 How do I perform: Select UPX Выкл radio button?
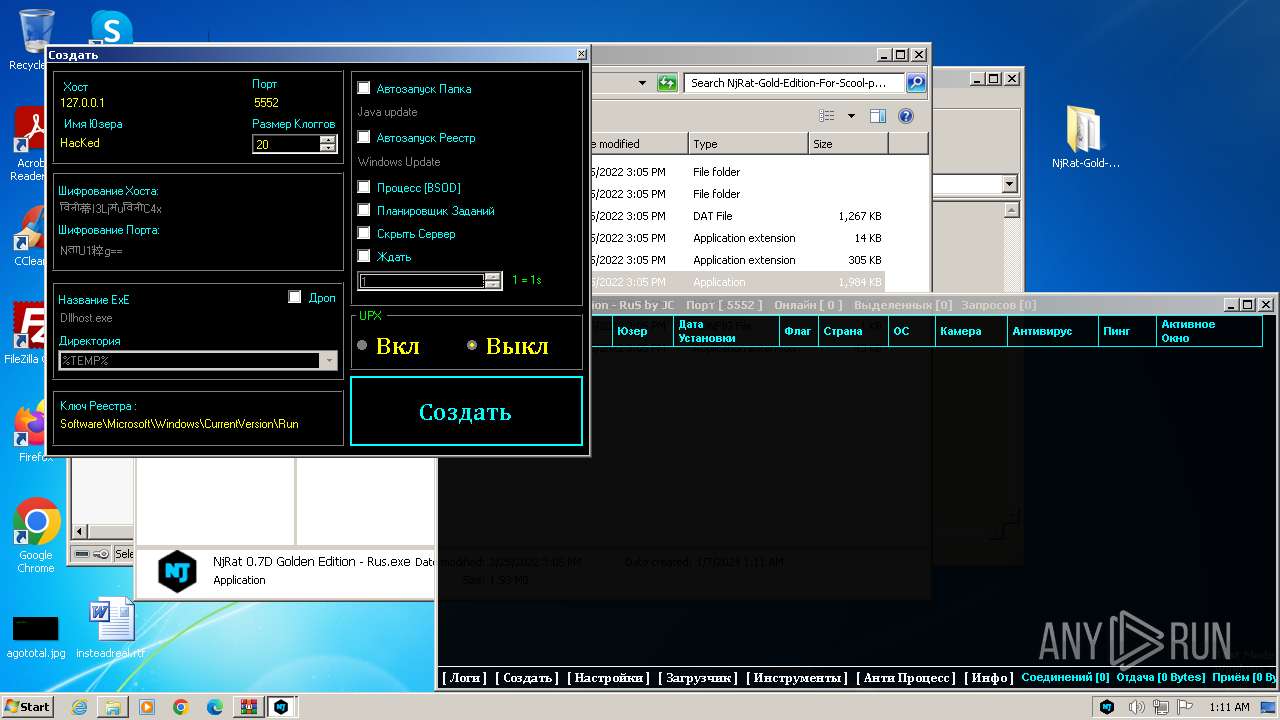[x=472, y=346]
